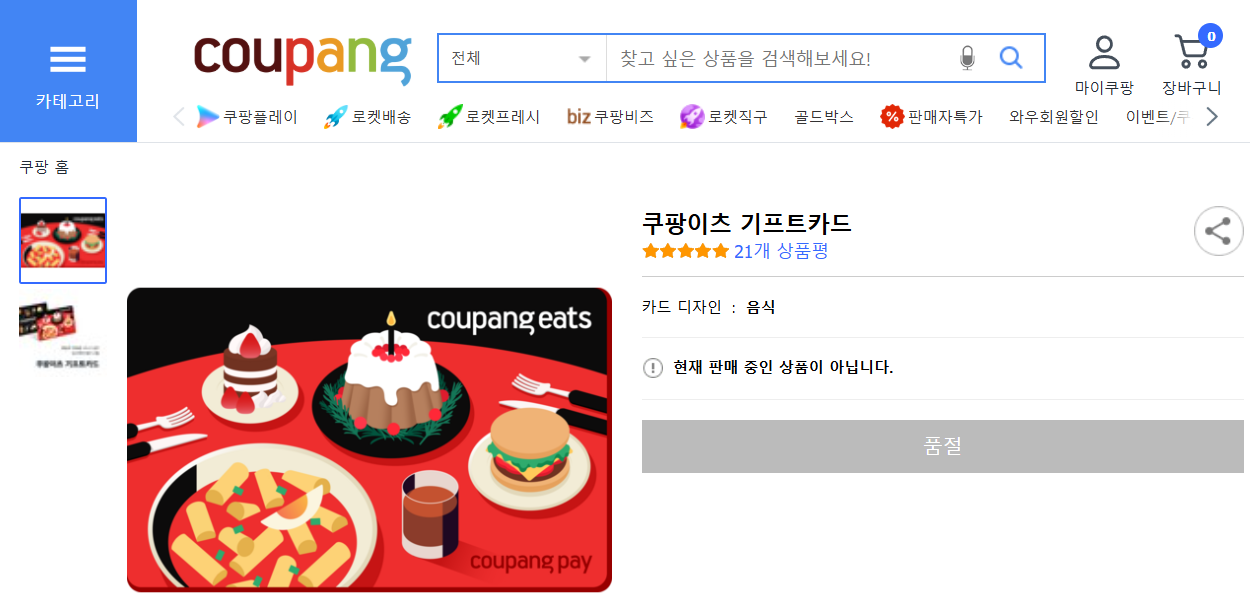This screenshot has height=609, width=1250.
Task: Open the 카테고리 hamburger menu
Action: [68, 71]
